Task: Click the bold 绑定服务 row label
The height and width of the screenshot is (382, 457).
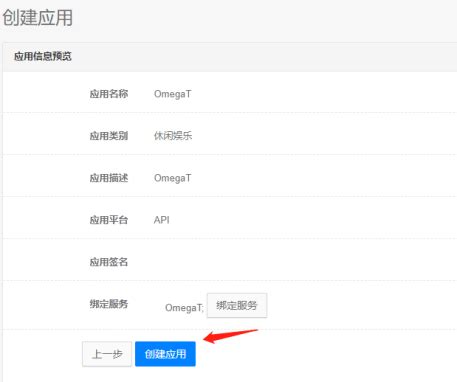Action: (109, 304)
